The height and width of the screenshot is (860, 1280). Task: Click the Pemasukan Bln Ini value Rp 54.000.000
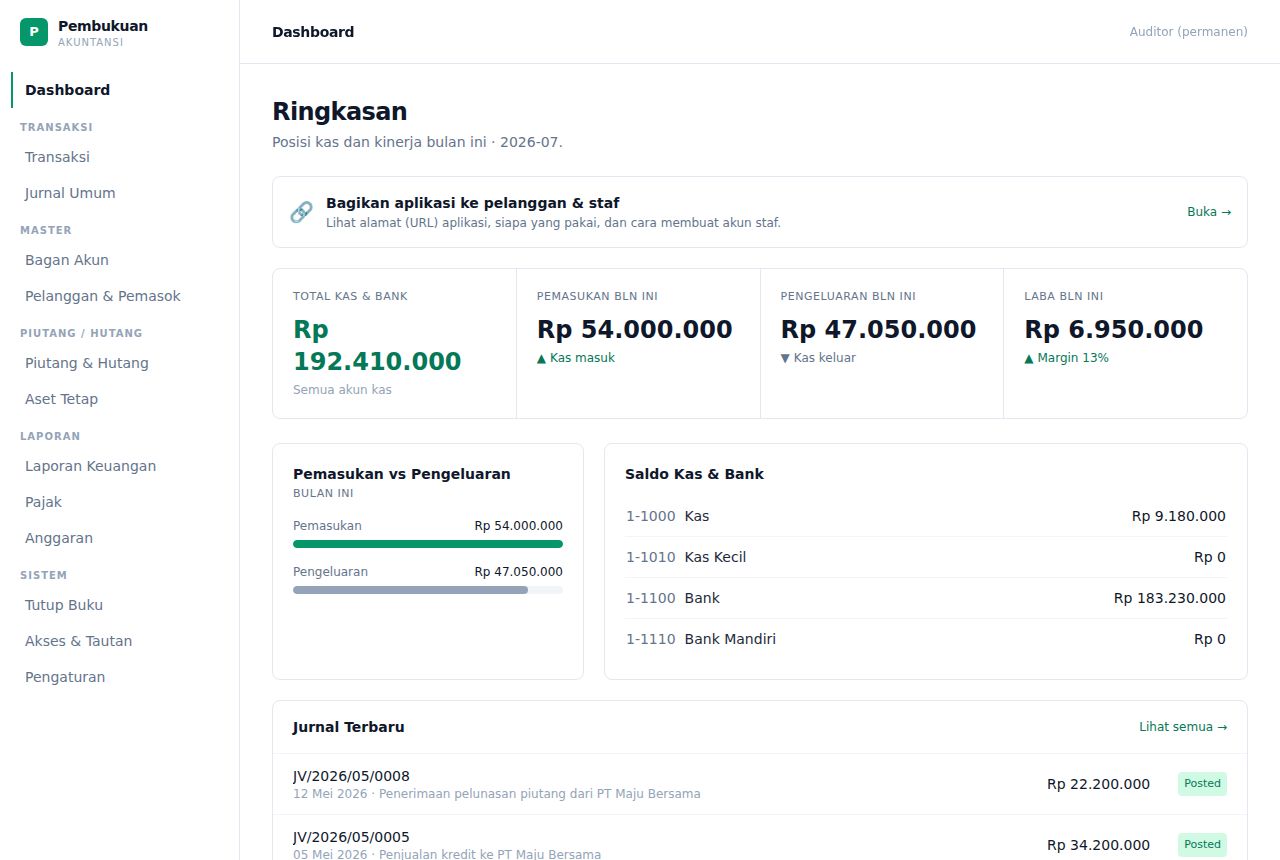tap(635, 329)
